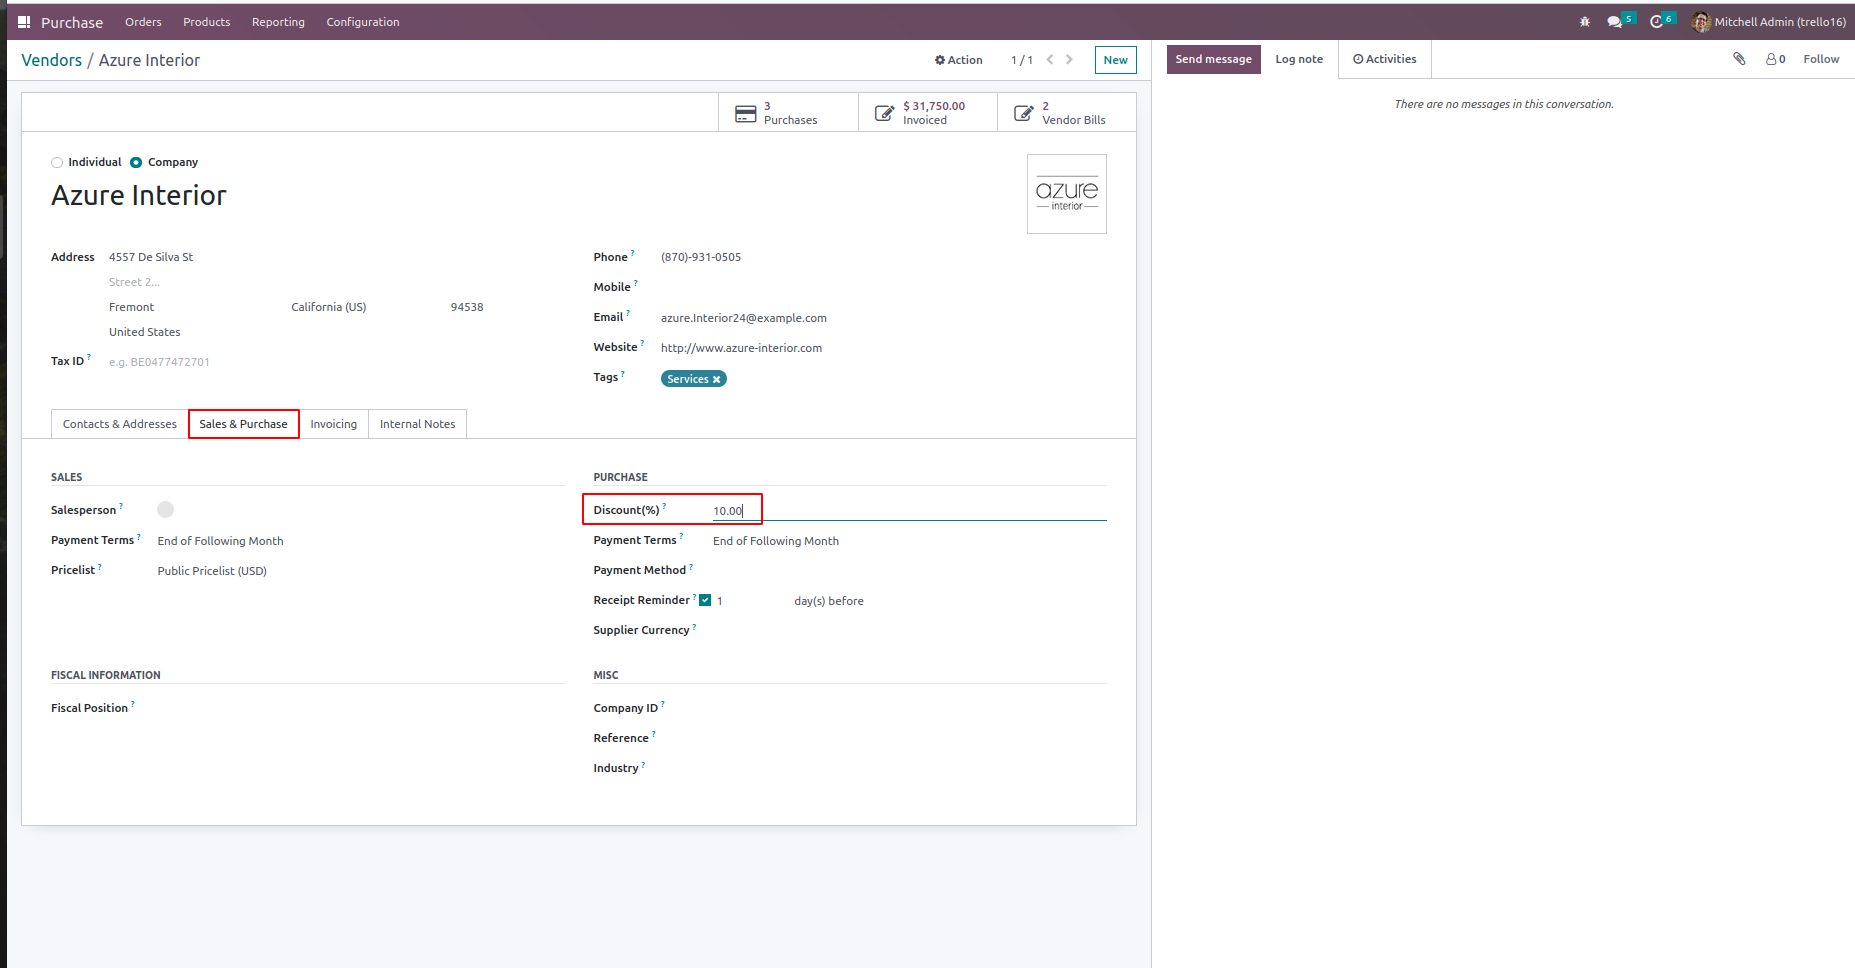Open the California (US) state dropdown
1855x968 pixels.
365,307
